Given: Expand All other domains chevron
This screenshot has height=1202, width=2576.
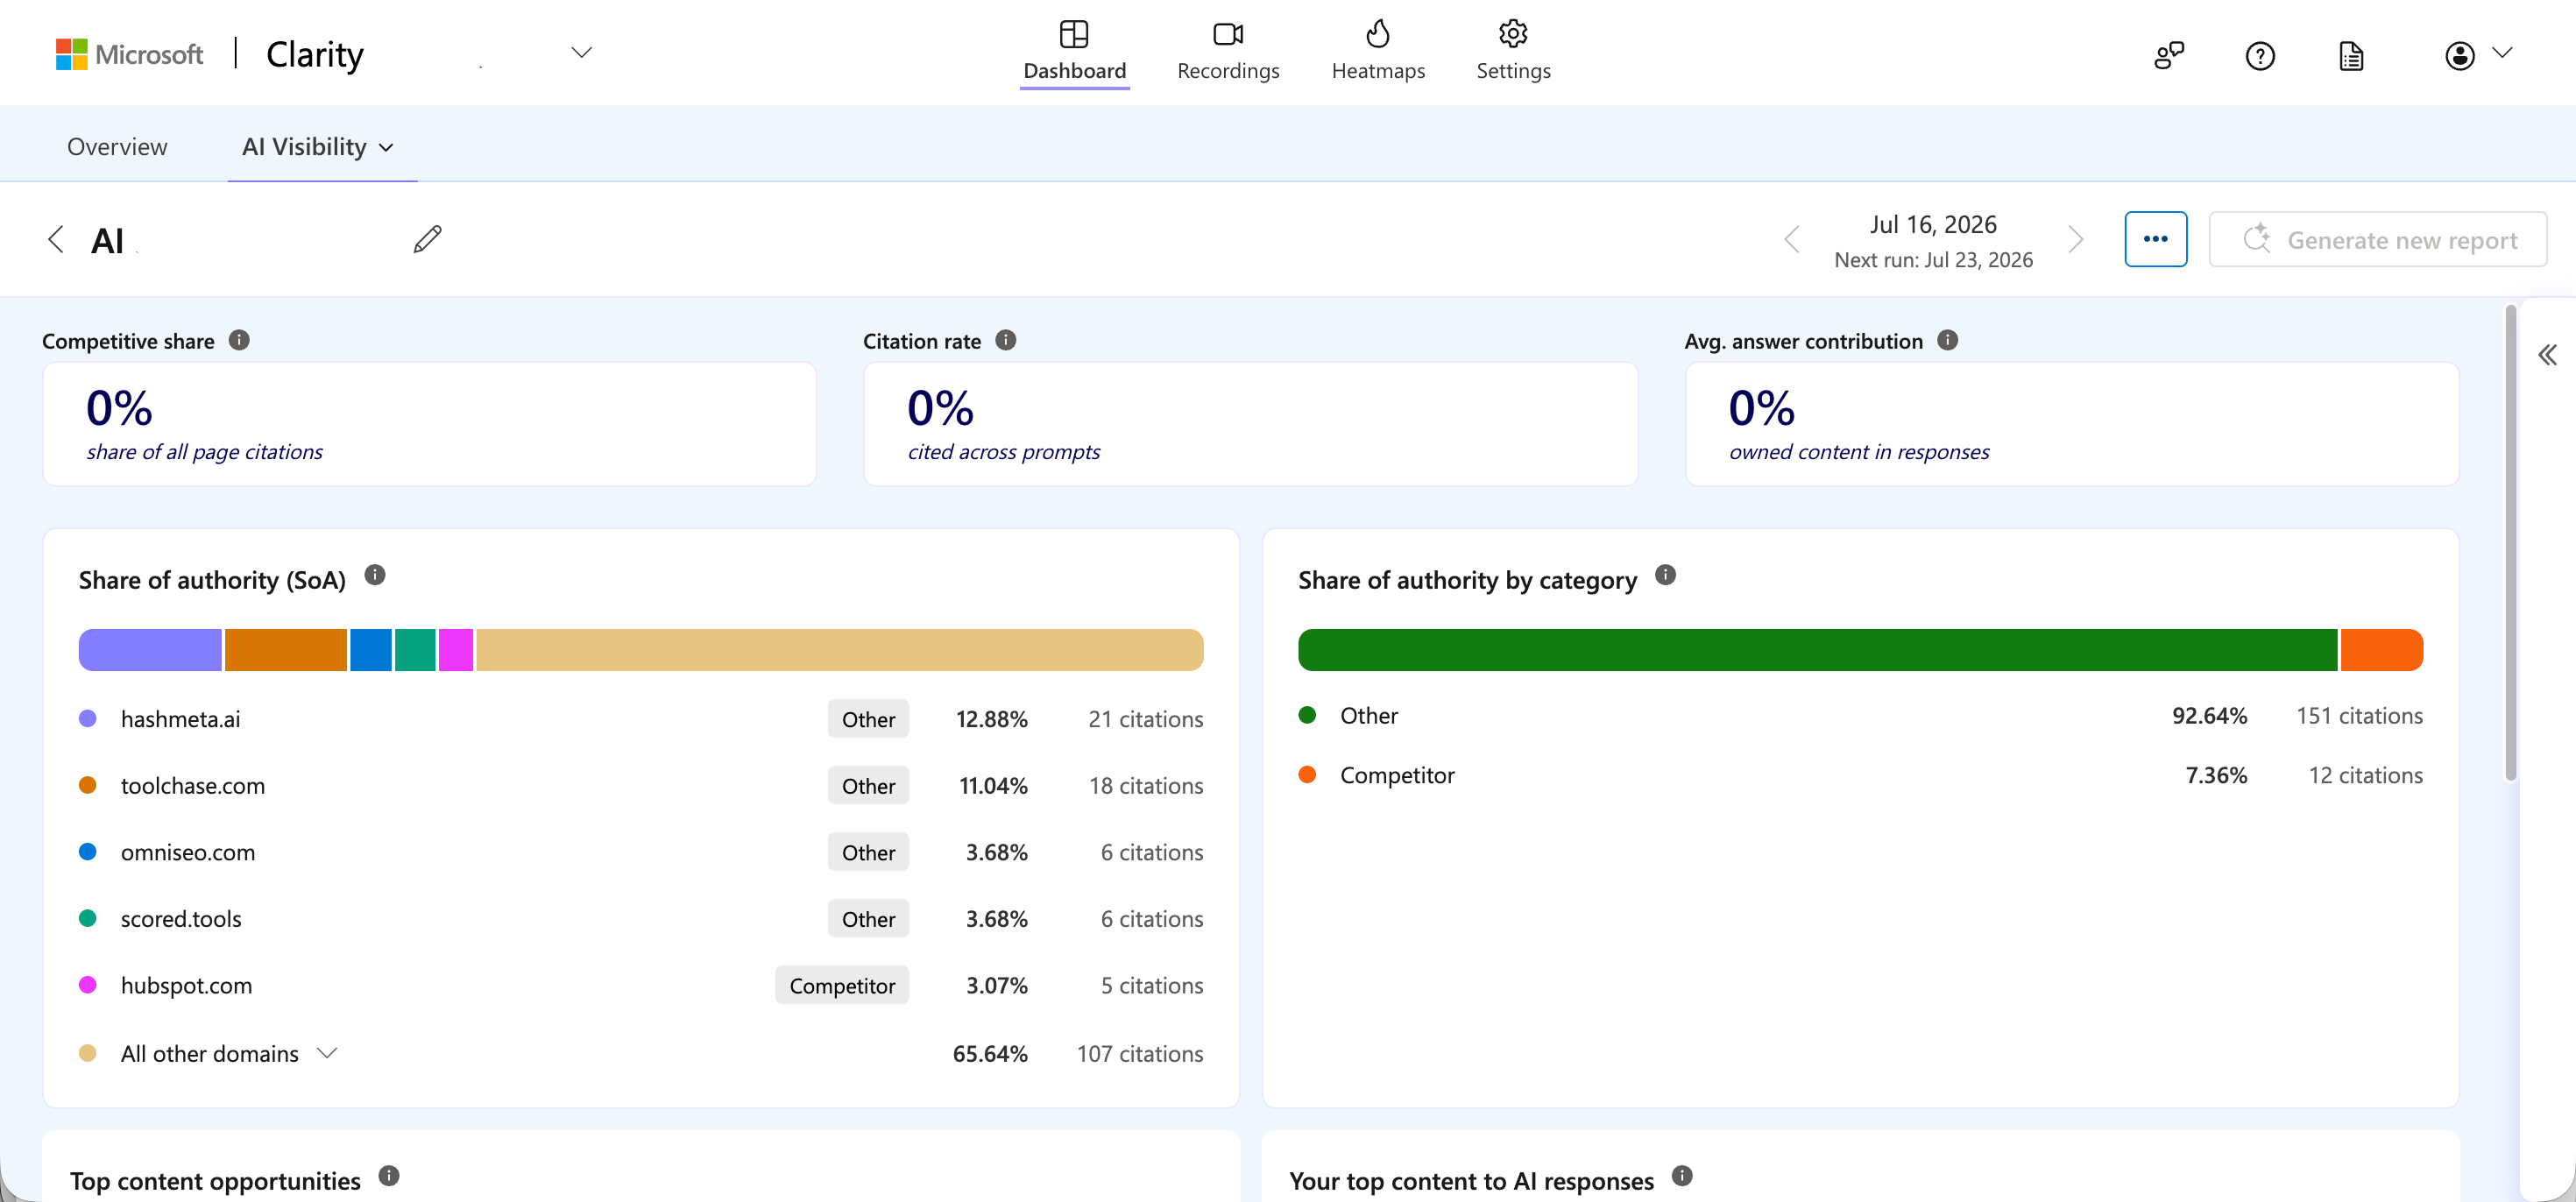Looking at the screenshot, I should [327, 1053].
